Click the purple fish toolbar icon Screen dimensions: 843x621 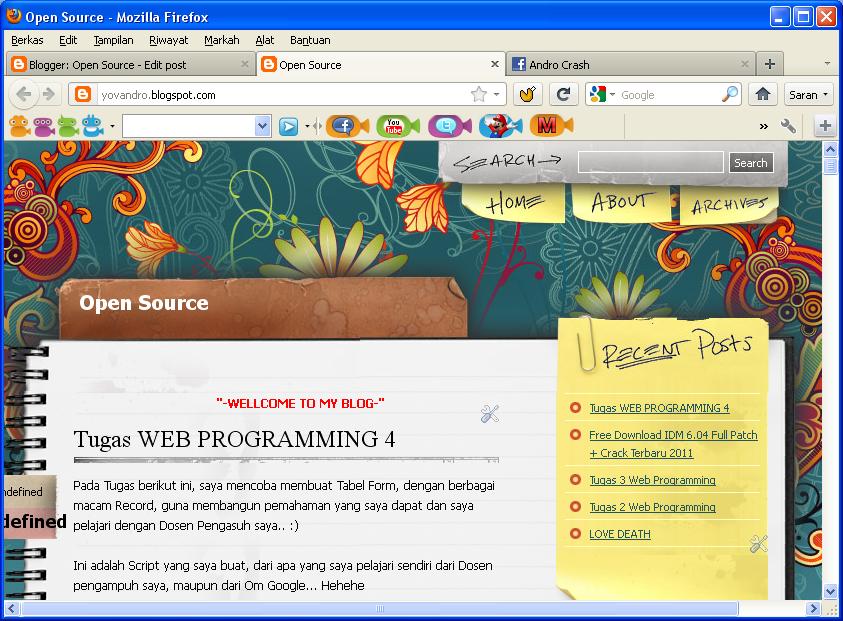click(44, 126)
